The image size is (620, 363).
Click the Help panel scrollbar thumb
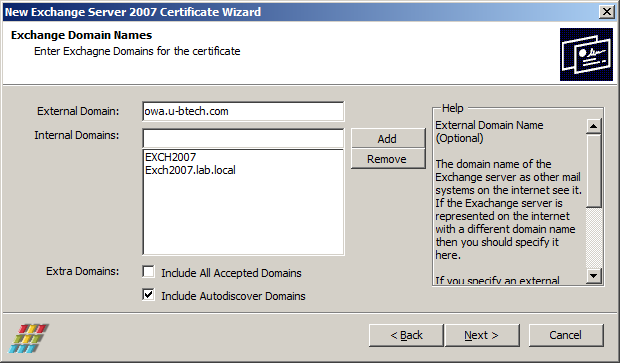(x=594, y=170)
